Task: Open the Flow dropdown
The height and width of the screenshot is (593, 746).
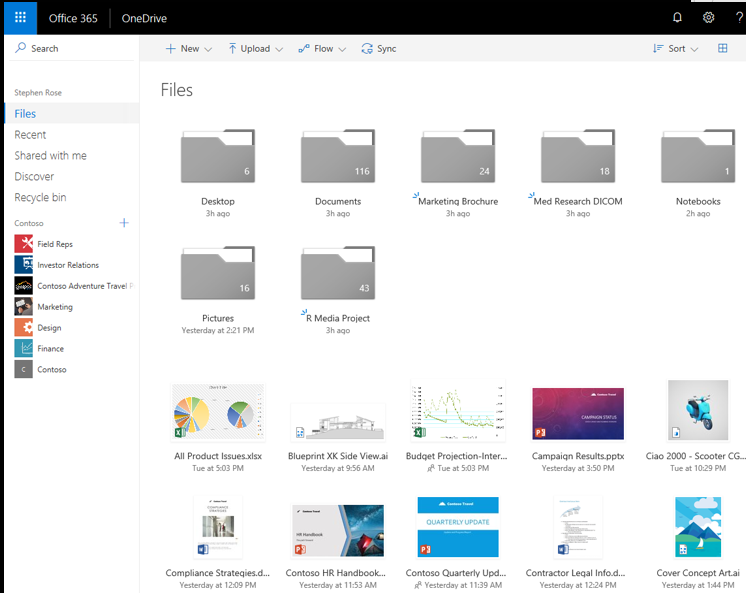Action: click(322, 48)
